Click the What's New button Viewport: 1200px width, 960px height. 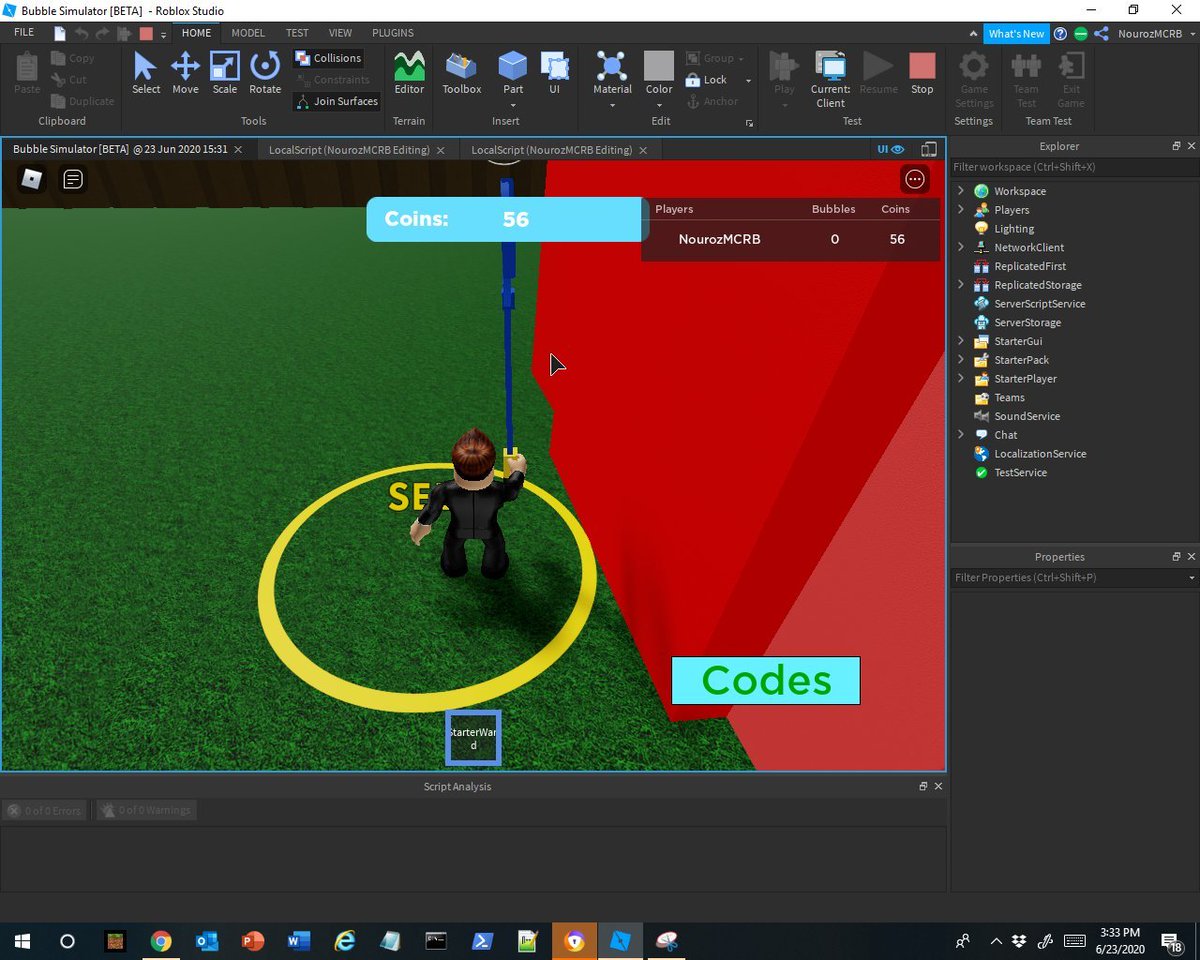coord(1016,33)
